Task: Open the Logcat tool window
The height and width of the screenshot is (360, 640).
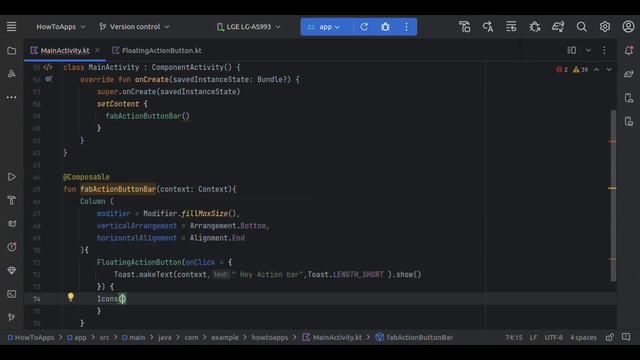Action: pyautogui.click(x=11, y=224)
